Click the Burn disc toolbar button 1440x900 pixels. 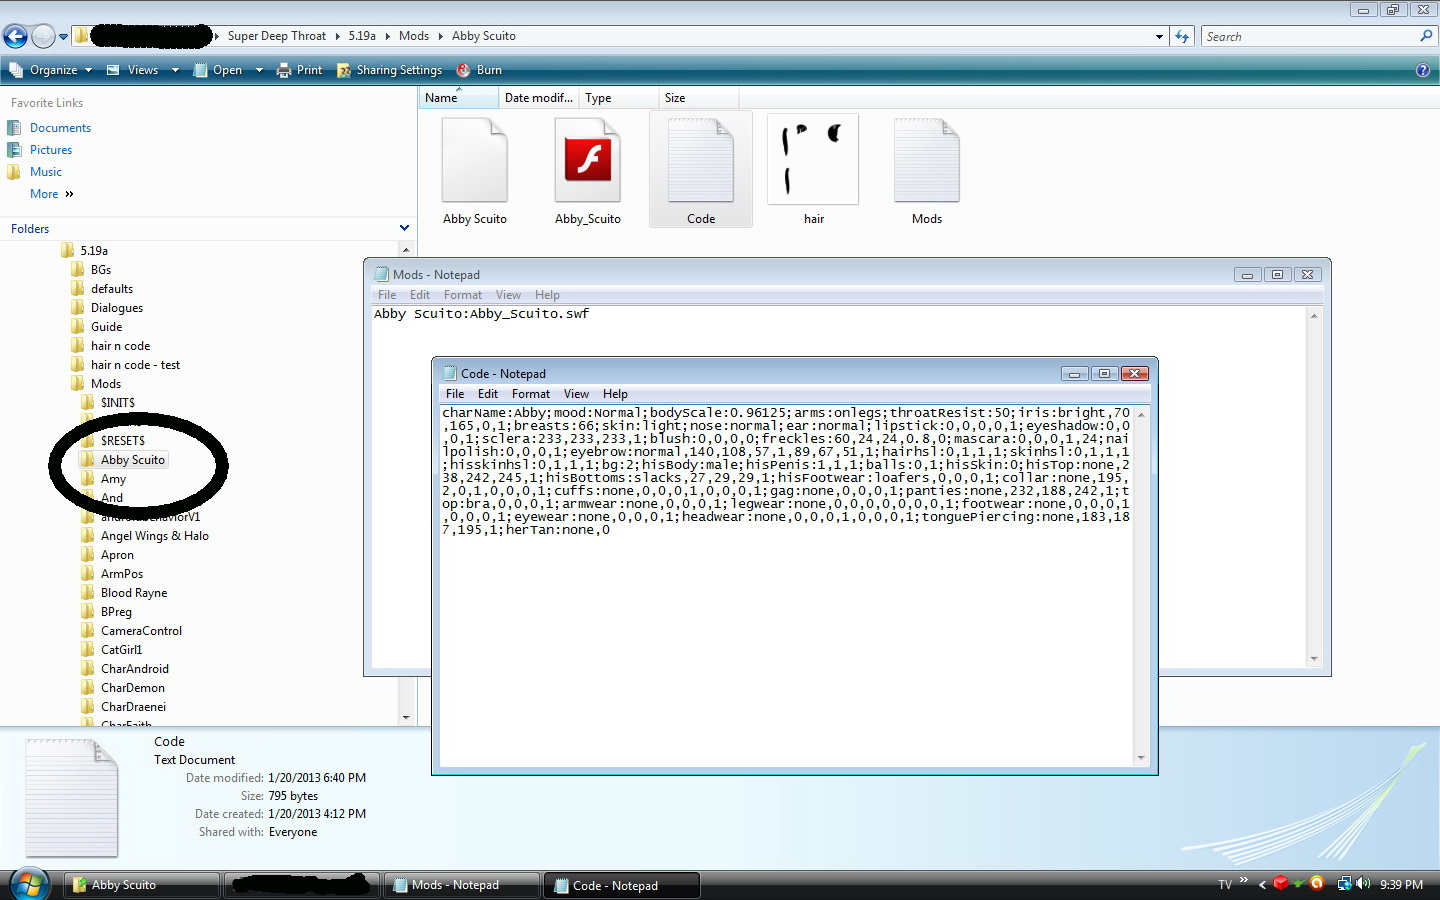[x=479, y=70]
